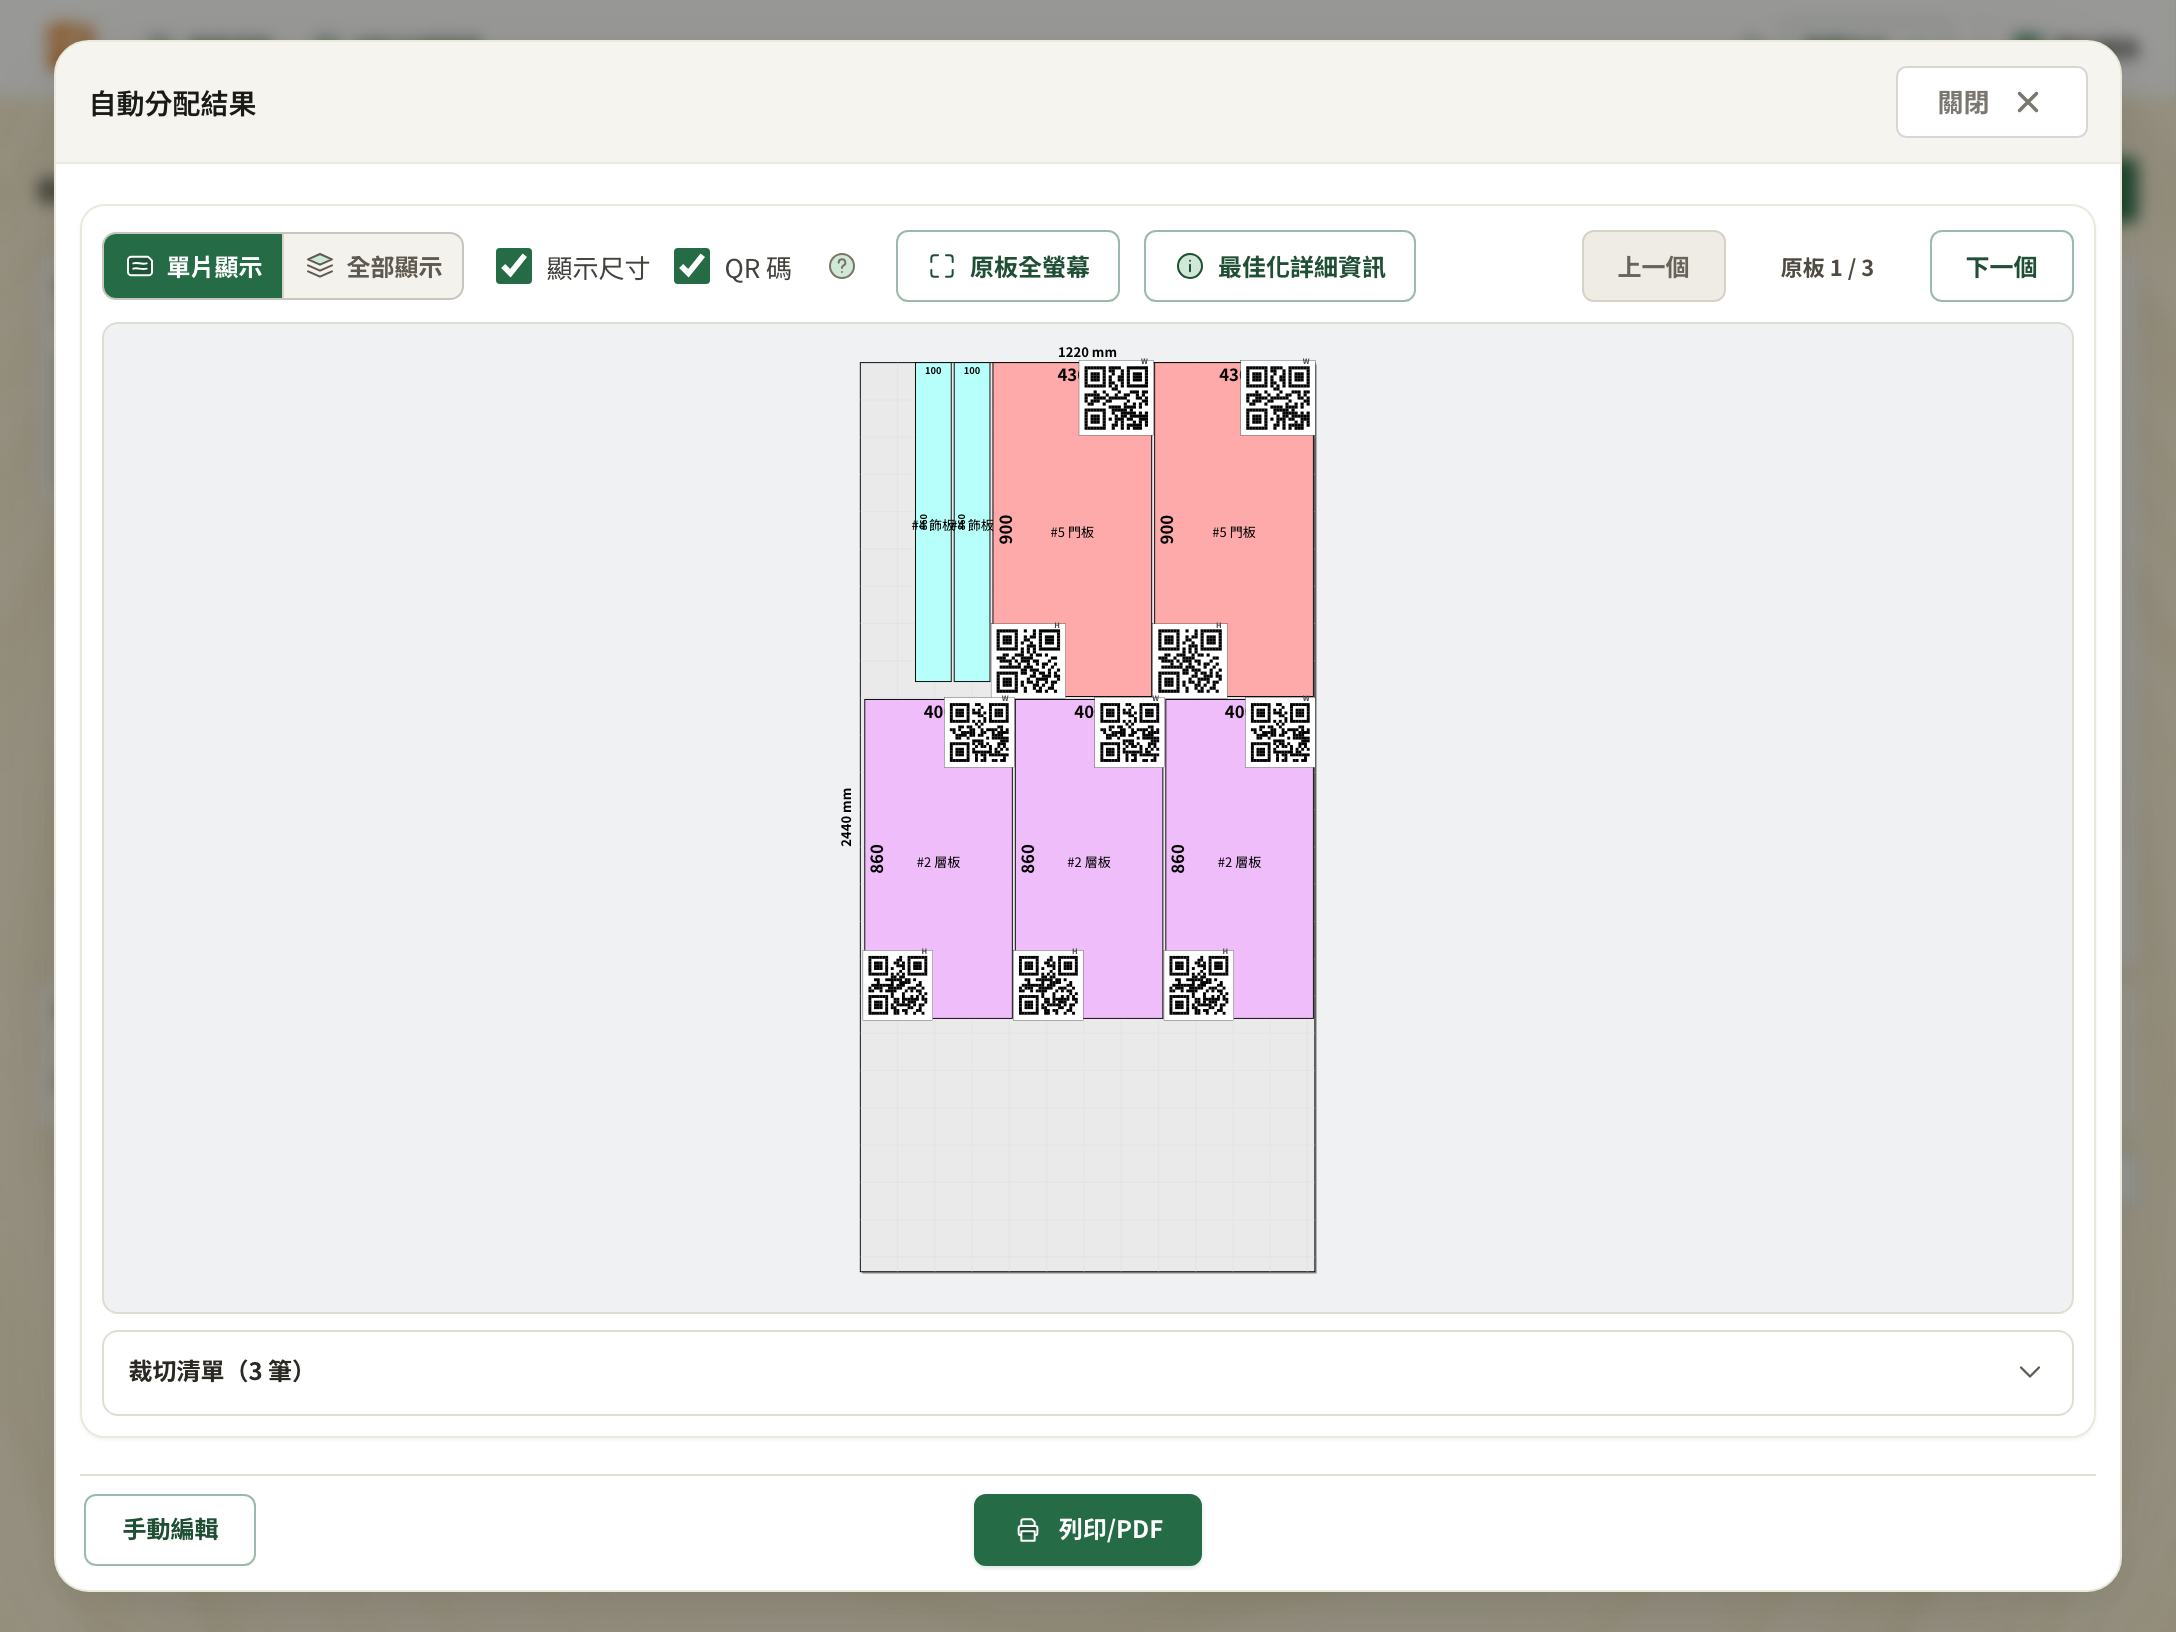The width and height of the screenshot is (2176, 1632).
Task: Click top QR code on right 門板 panel
Action: coord(1278,398)
